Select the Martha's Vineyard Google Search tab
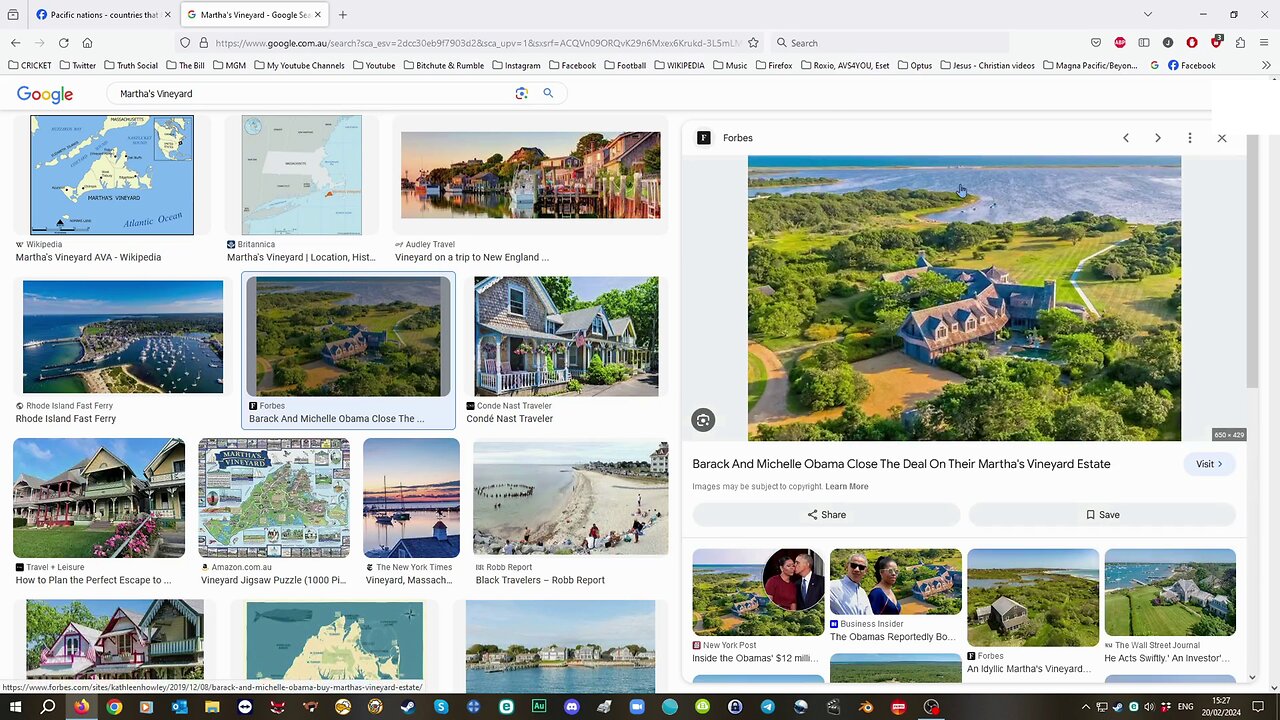The width and height of the screenshot is (1280, 720). (255, 15)
